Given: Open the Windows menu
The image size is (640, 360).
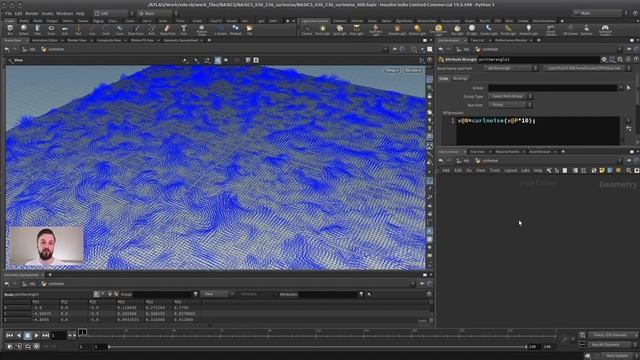Looking at the screenshot, I should pos(64,13).
